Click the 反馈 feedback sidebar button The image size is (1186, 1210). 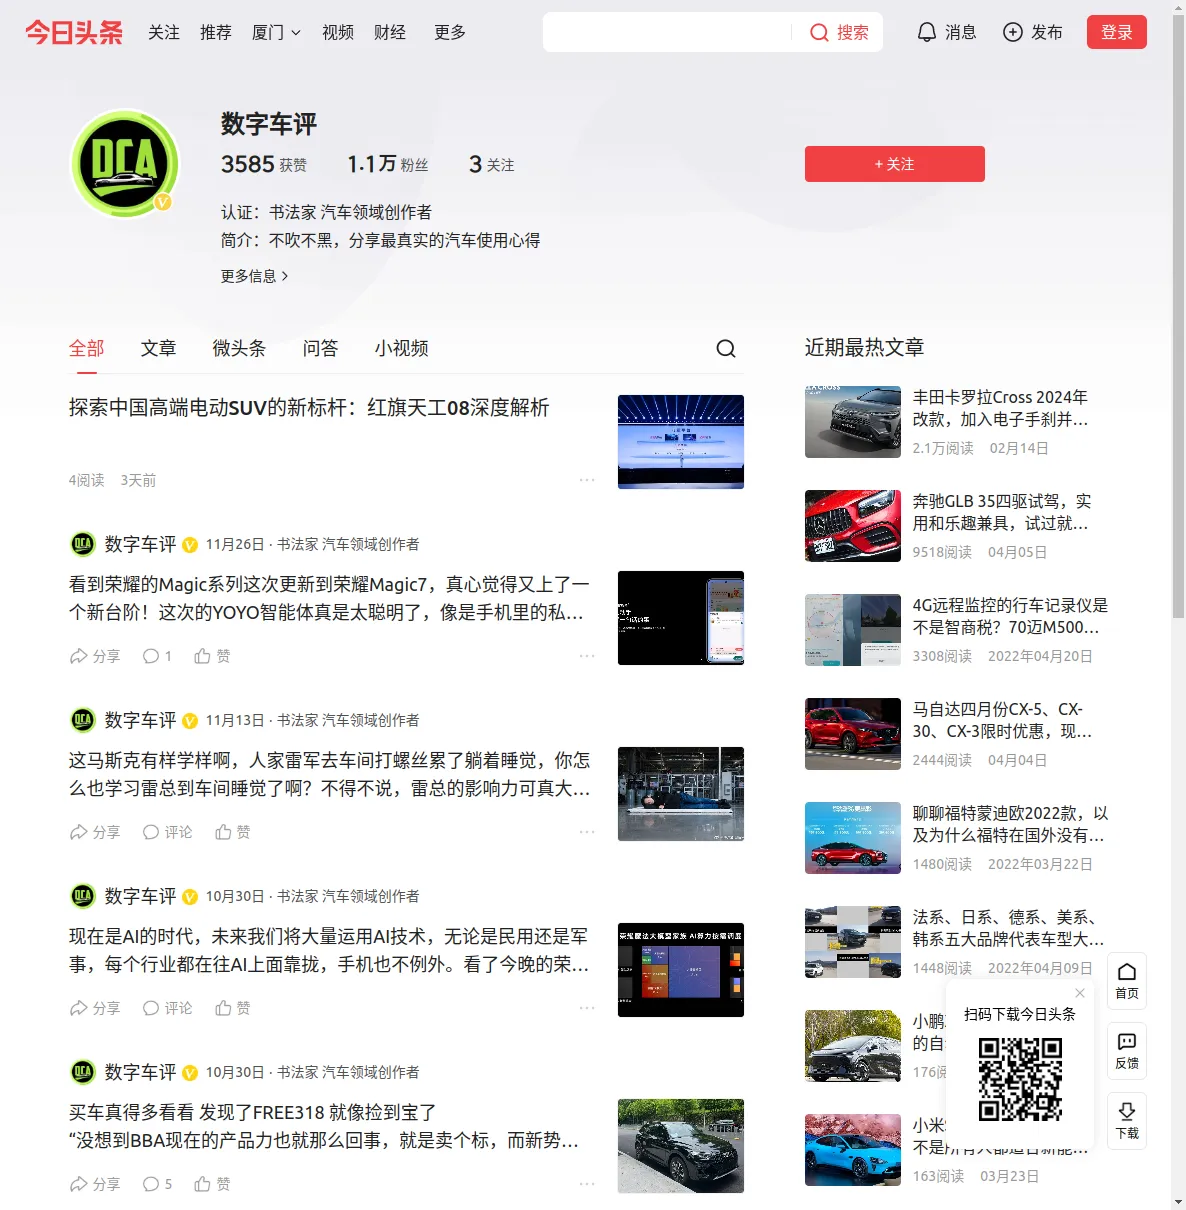click(x=1127, y=1051)
